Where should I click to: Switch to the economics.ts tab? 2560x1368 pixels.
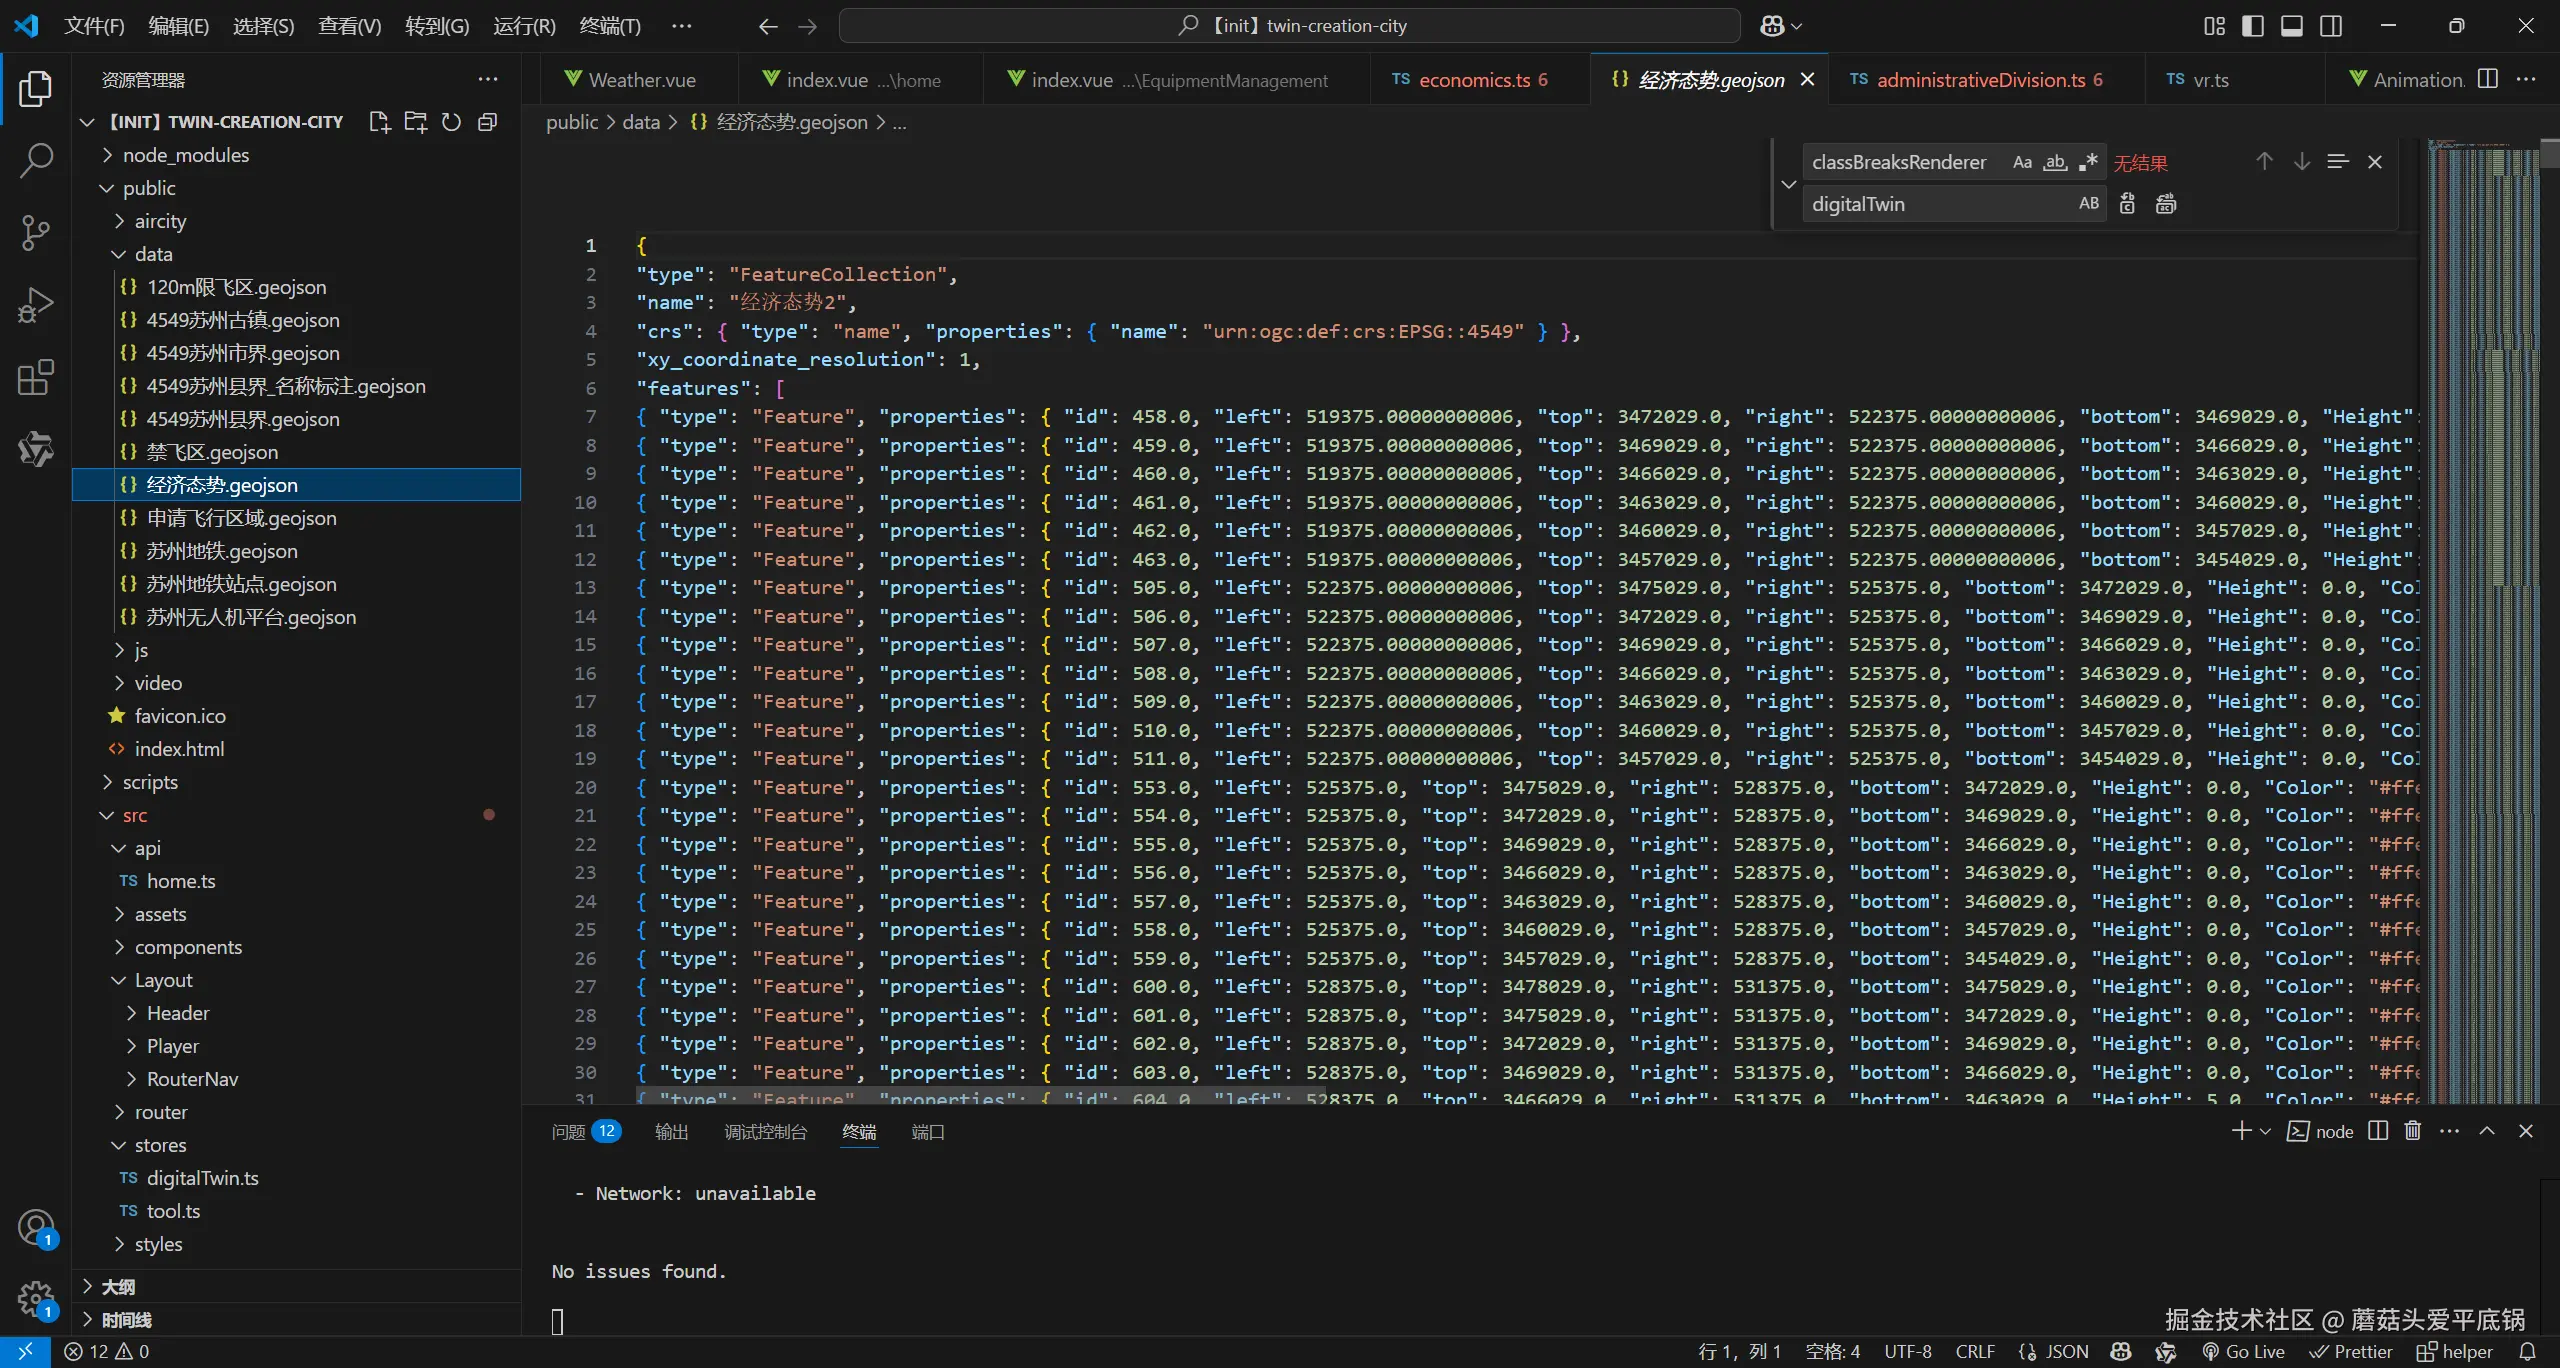1472,80
